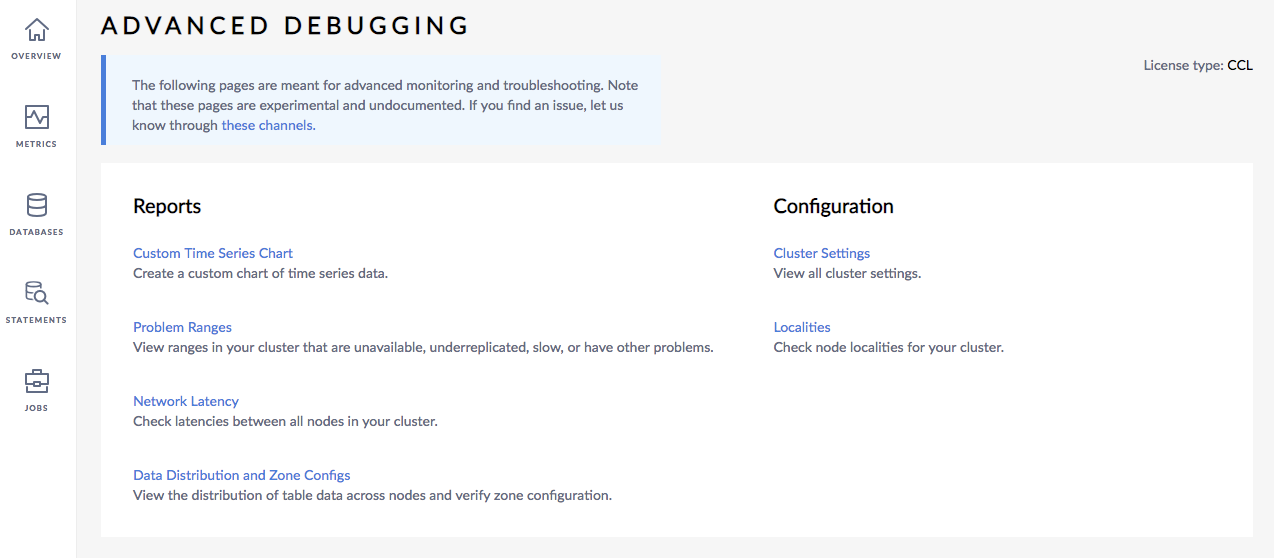The image size is (1274, 558).
Task: Click the Advanced Debugging page heading
Action: (285, 26)
